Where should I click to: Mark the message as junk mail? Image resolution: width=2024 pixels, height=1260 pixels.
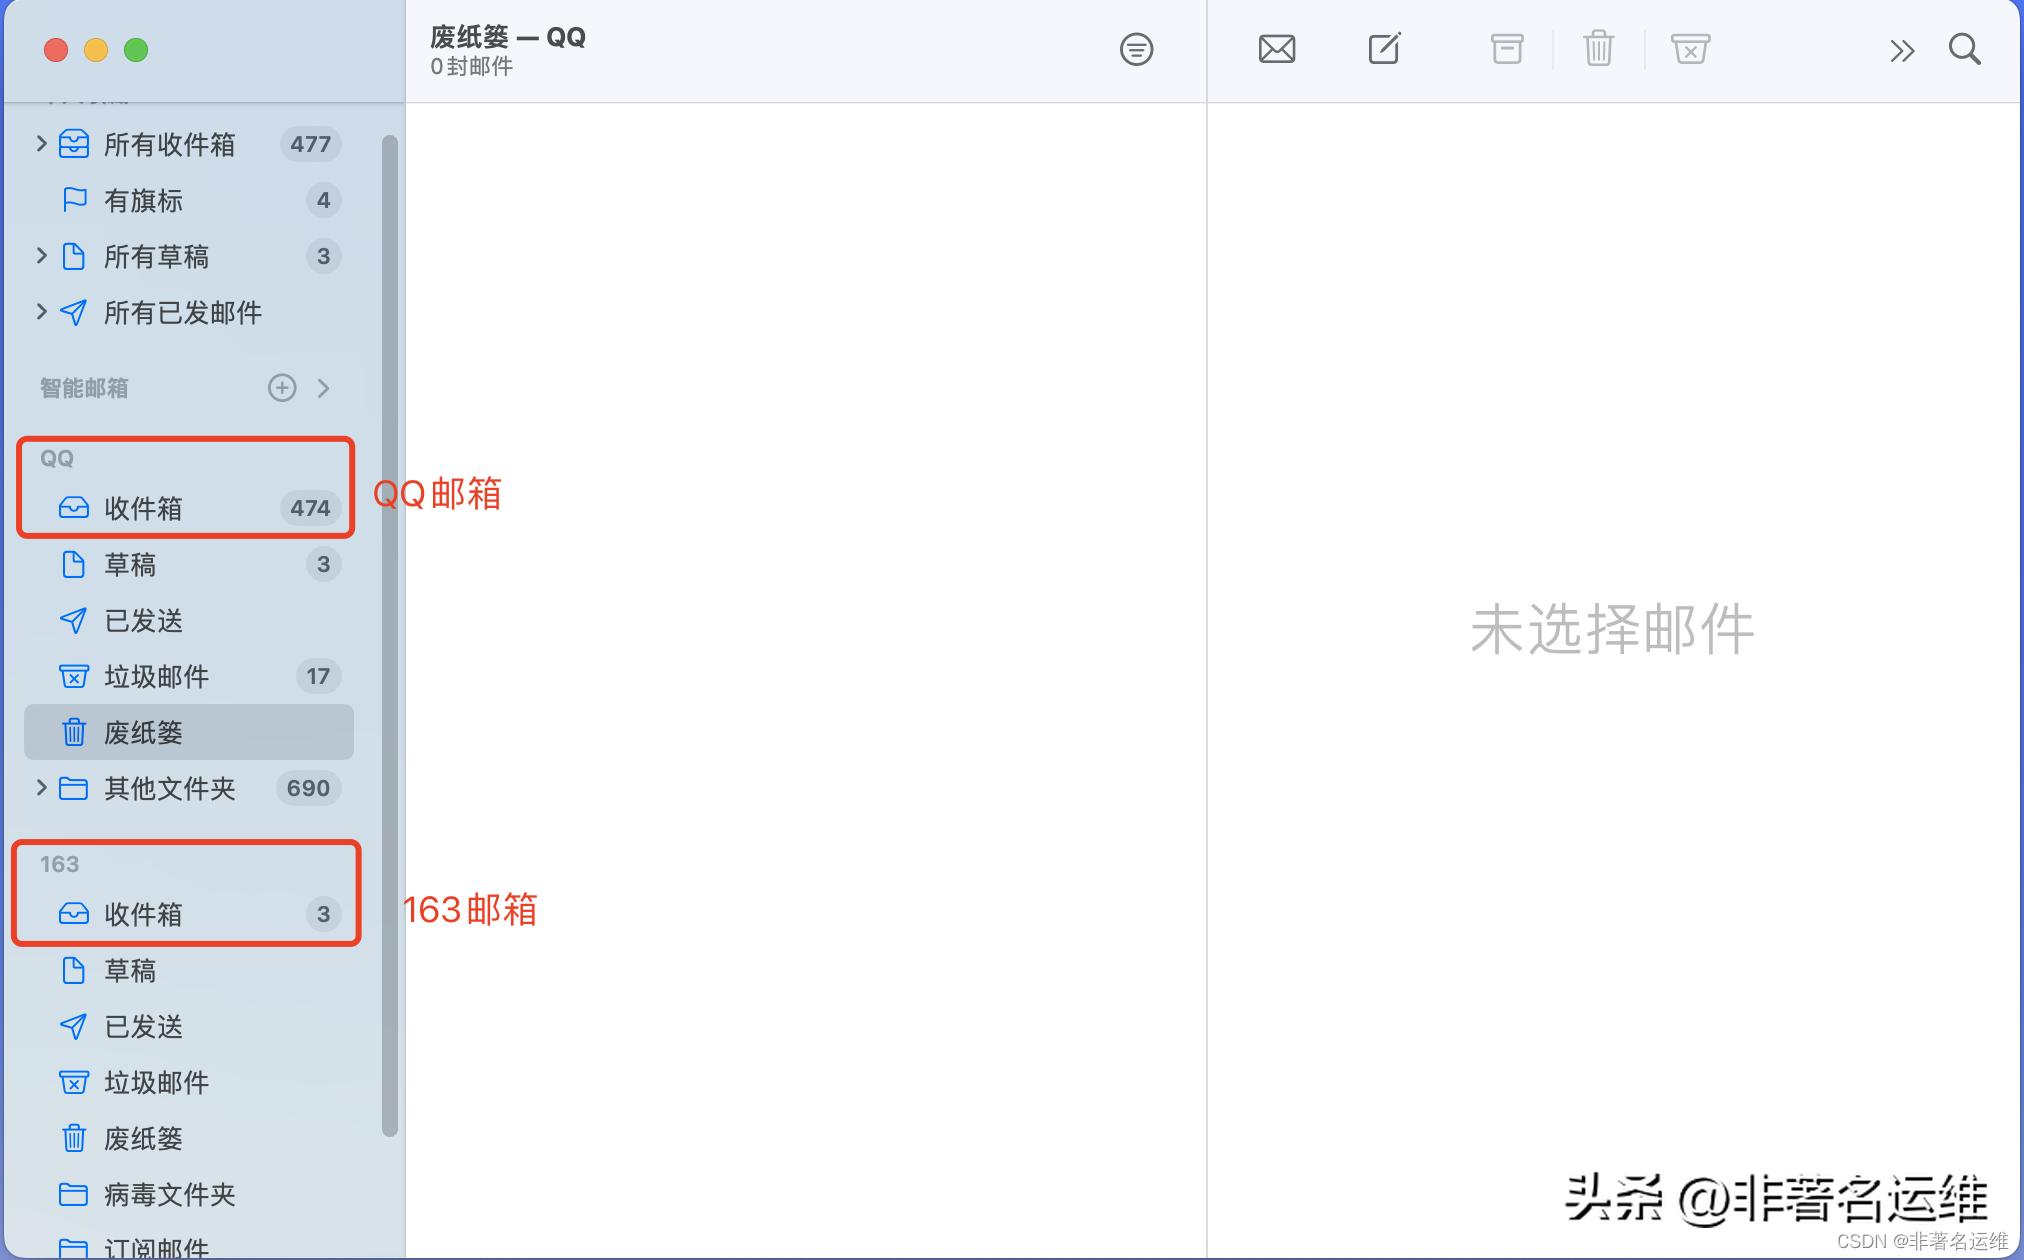(1690, 48)
